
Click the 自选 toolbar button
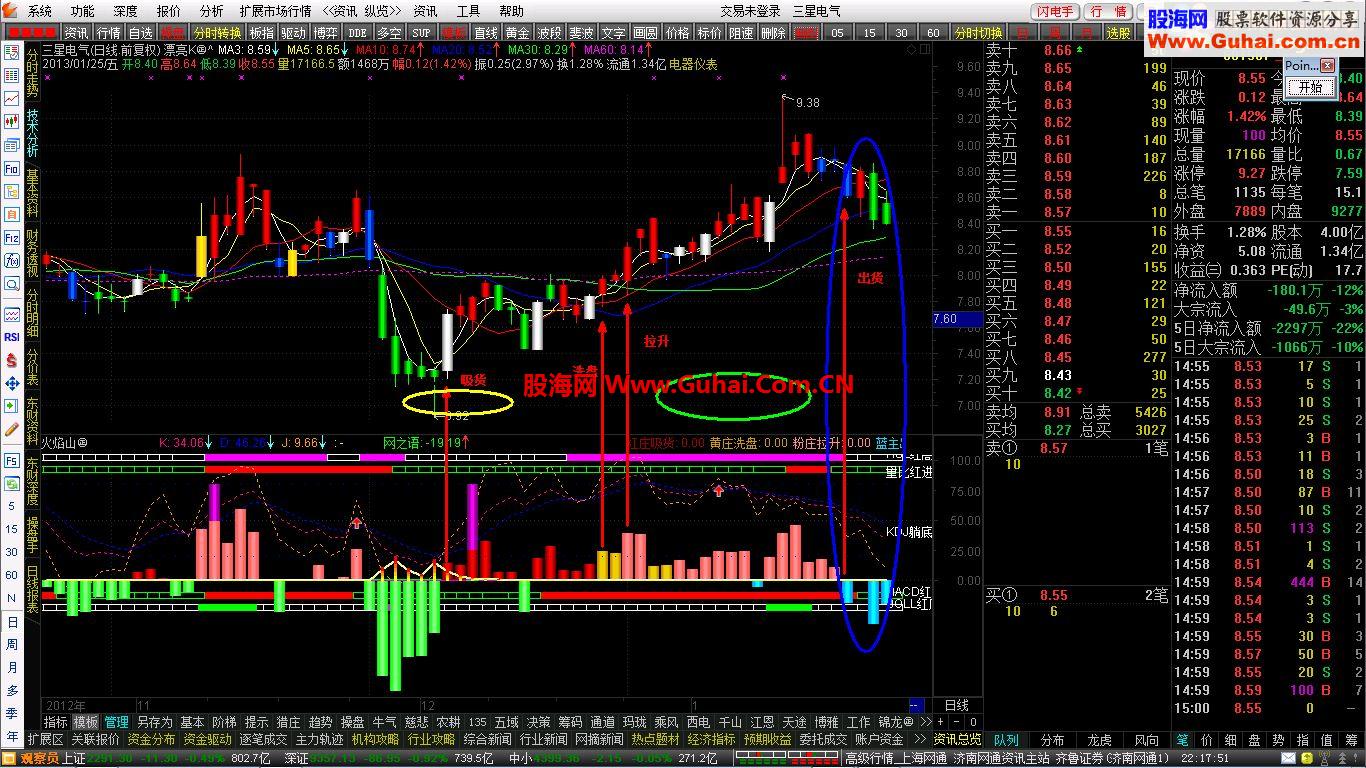click(140, 32)
